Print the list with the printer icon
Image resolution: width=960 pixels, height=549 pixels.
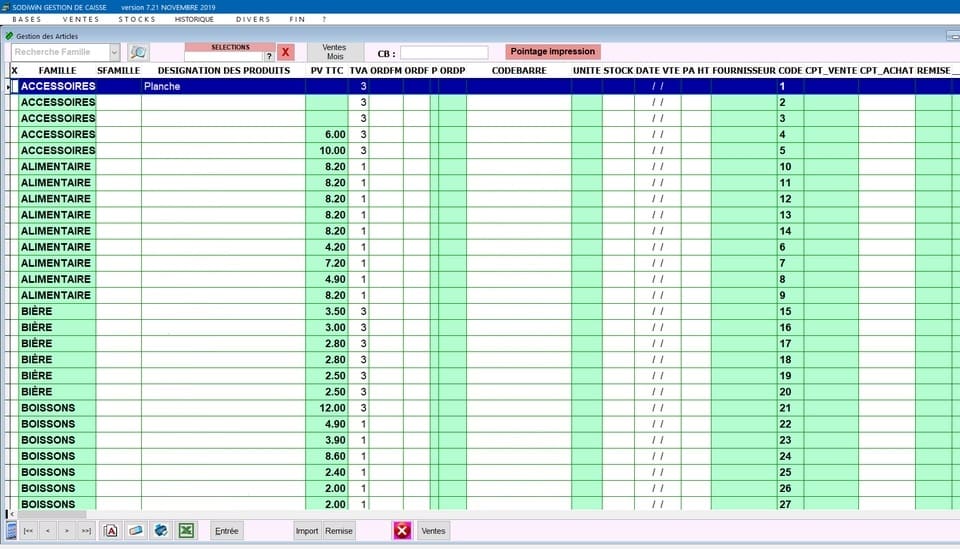tap(161, 531)
